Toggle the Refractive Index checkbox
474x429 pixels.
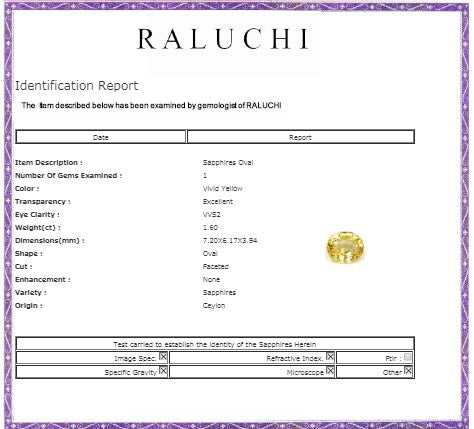coord(330,356)
